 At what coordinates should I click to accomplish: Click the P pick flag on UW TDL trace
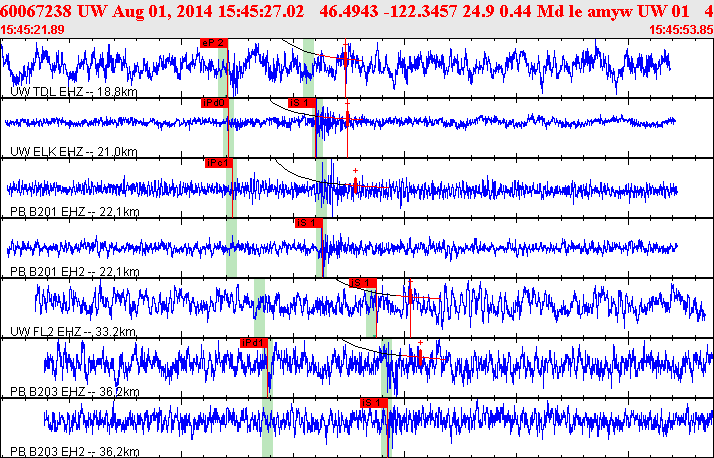tap(214, 43)
